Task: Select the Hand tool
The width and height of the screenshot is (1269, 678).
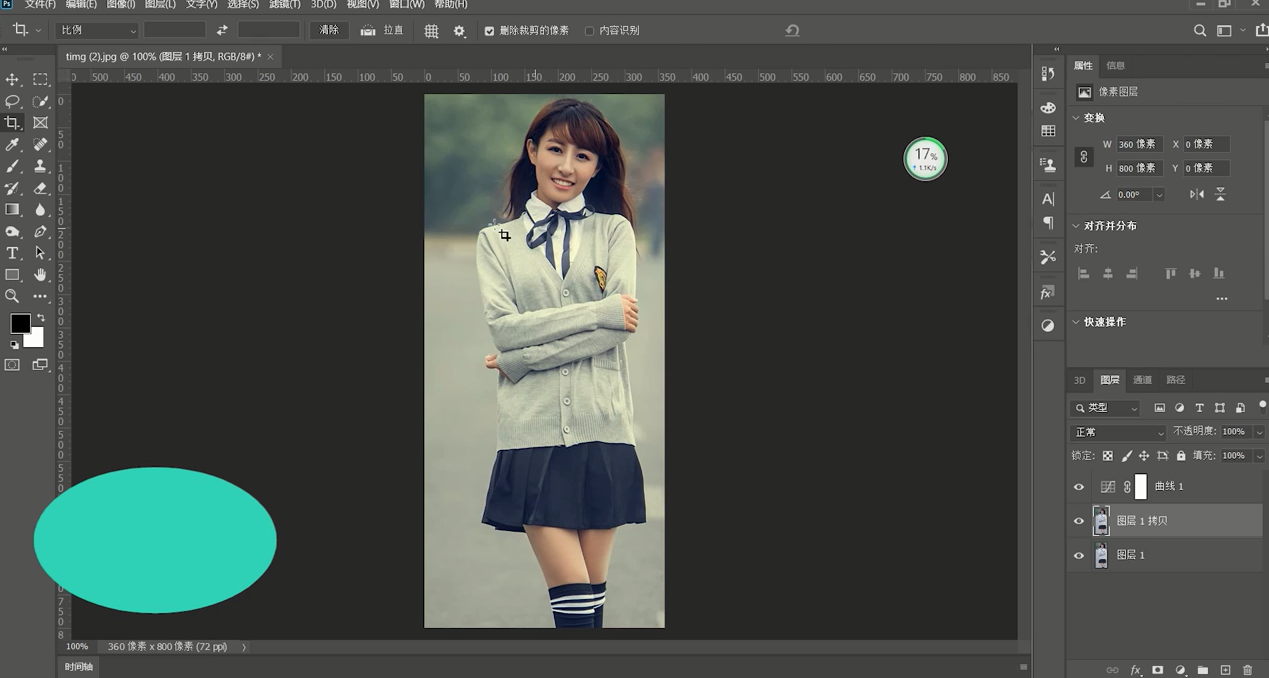Action: click(x=40, y=275)
